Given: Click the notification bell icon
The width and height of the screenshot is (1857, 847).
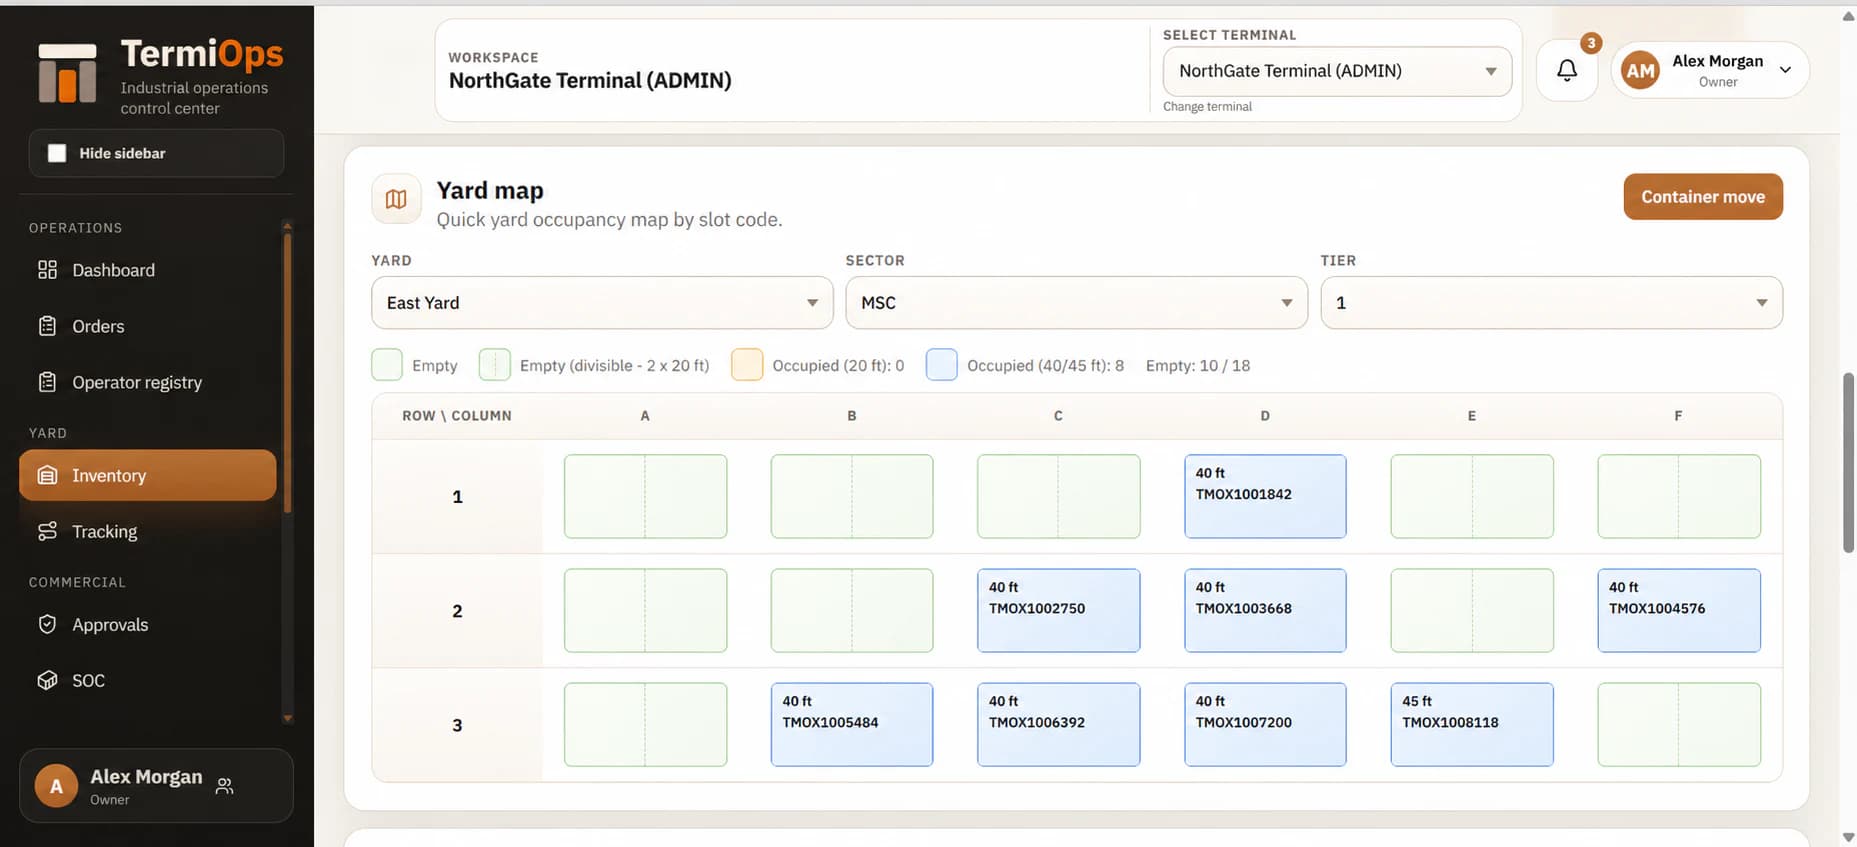Looking at the screenshot, I should click(x=1567, y=70).
